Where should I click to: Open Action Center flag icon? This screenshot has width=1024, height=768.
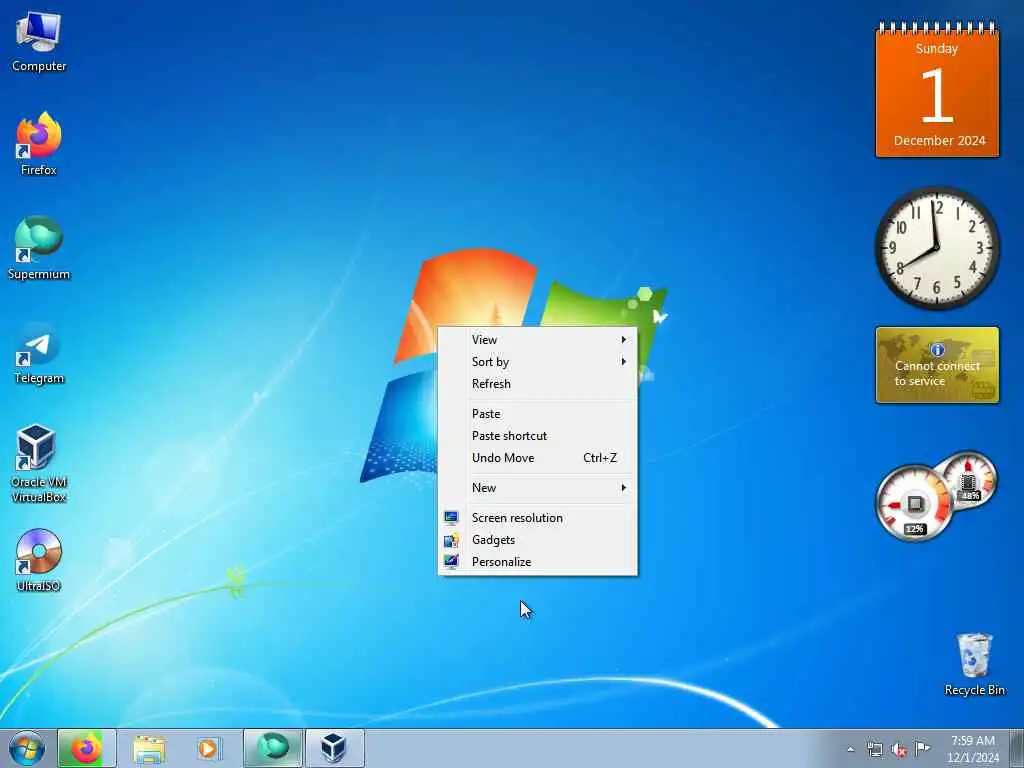tap(922, 748)
